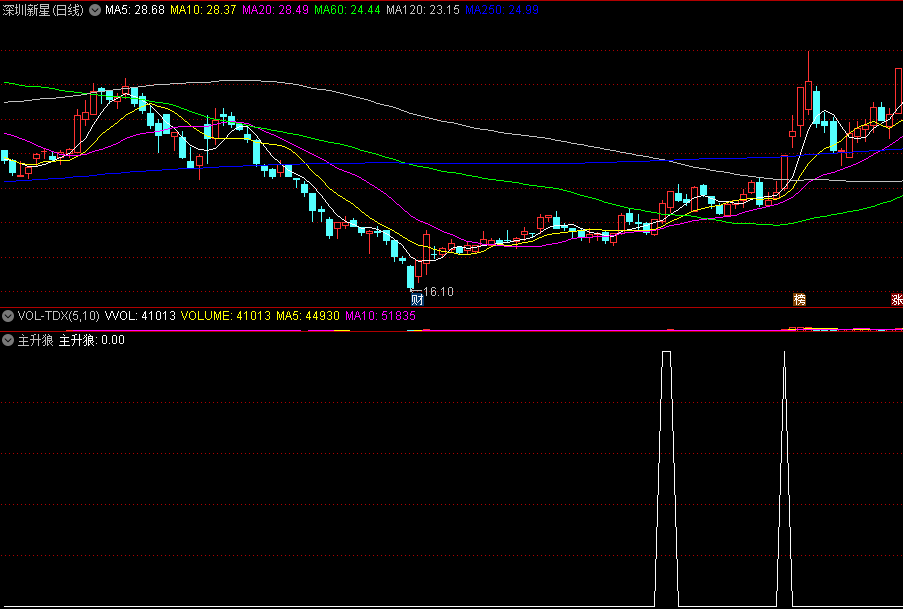Click the volume MA10: 51835 magenta value
Screen dimensions: 903x609
coord(380,316)
